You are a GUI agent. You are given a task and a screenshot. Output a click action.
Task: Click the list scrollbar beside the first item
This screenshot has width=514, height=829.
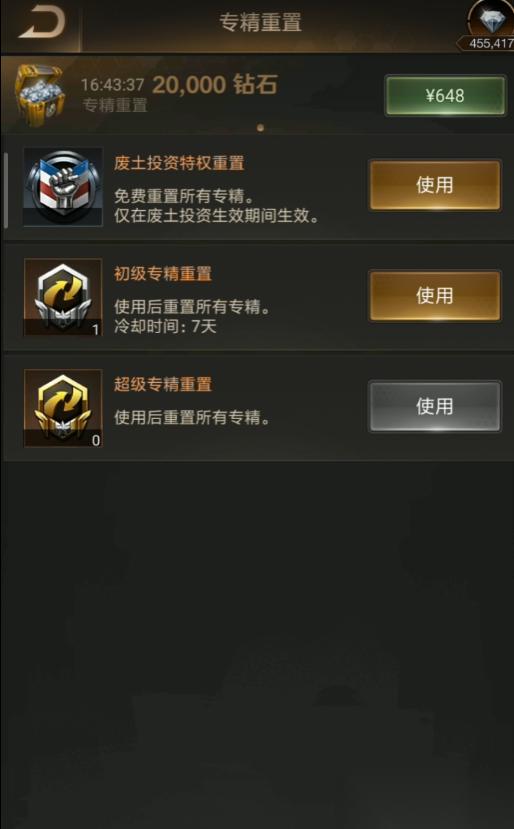pos(6,190)
